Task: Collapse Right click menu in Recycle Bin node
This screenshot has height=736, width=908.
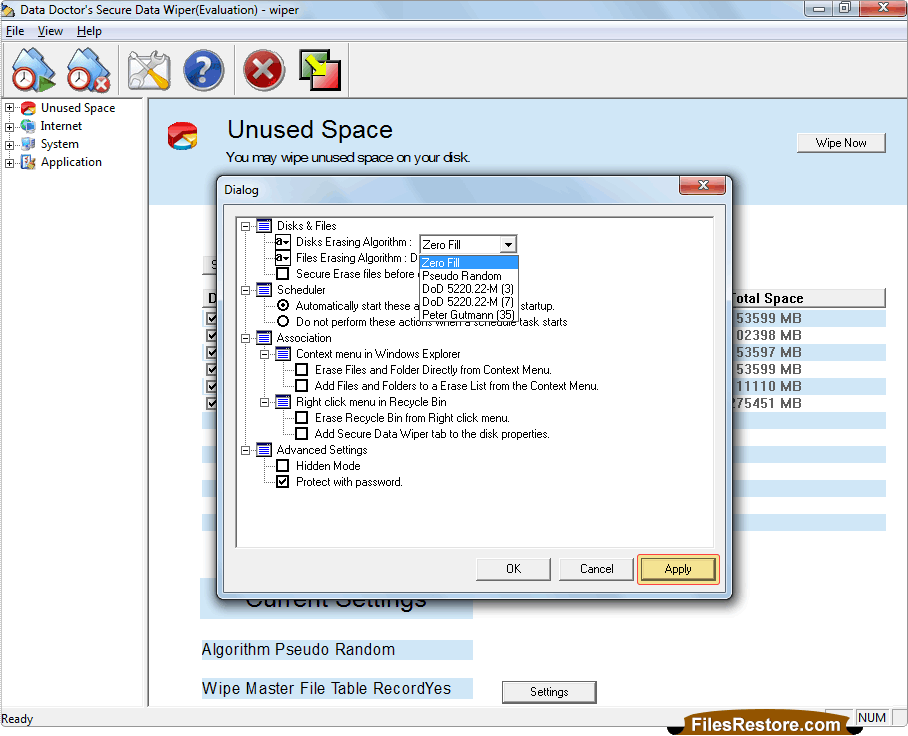Action: (x=265, y=402)
